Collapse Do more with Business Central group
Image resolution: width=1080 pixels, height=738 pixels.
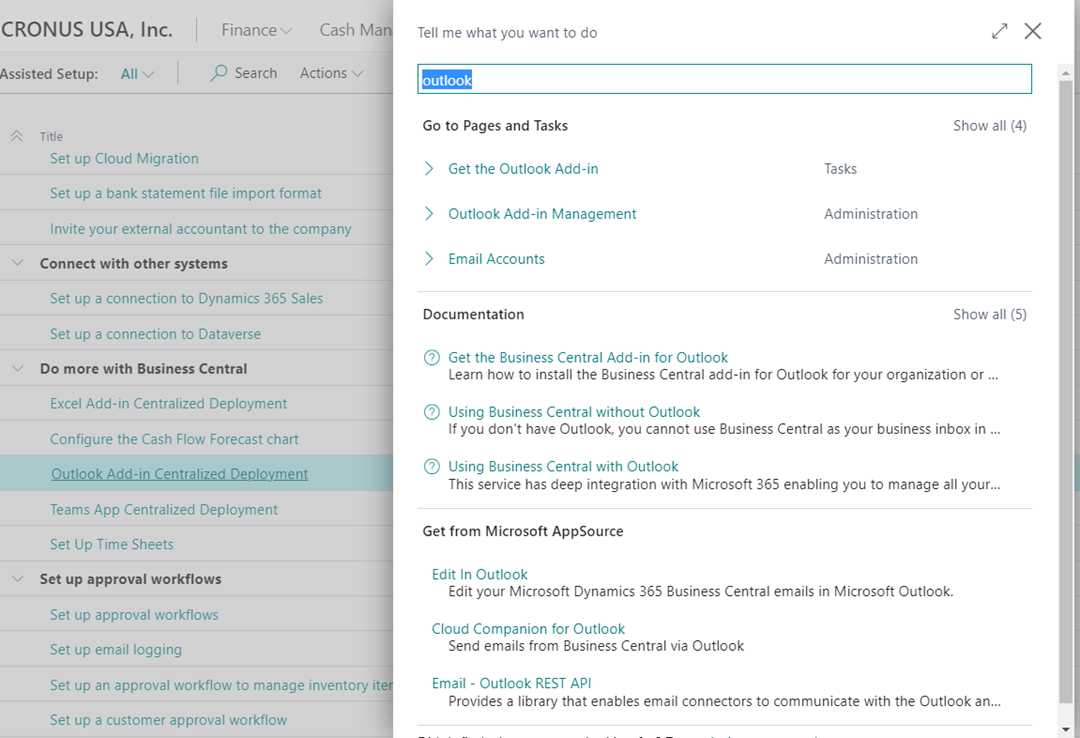(x=18, y=369)
